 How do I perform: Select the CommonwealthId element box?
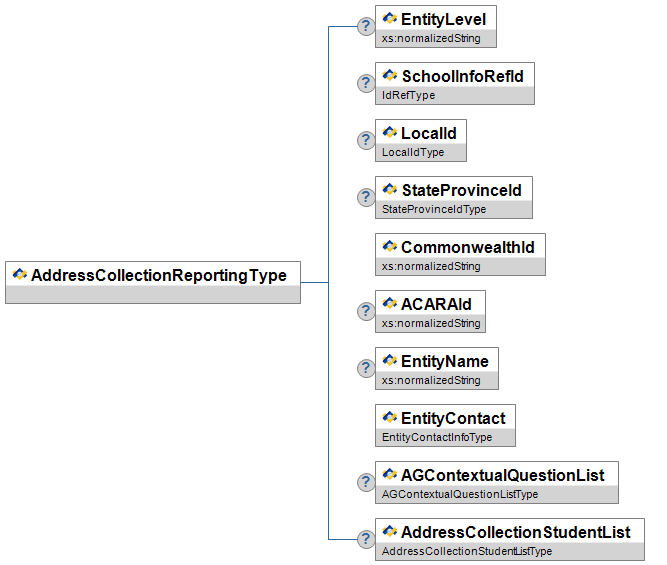tap(467, 247)
